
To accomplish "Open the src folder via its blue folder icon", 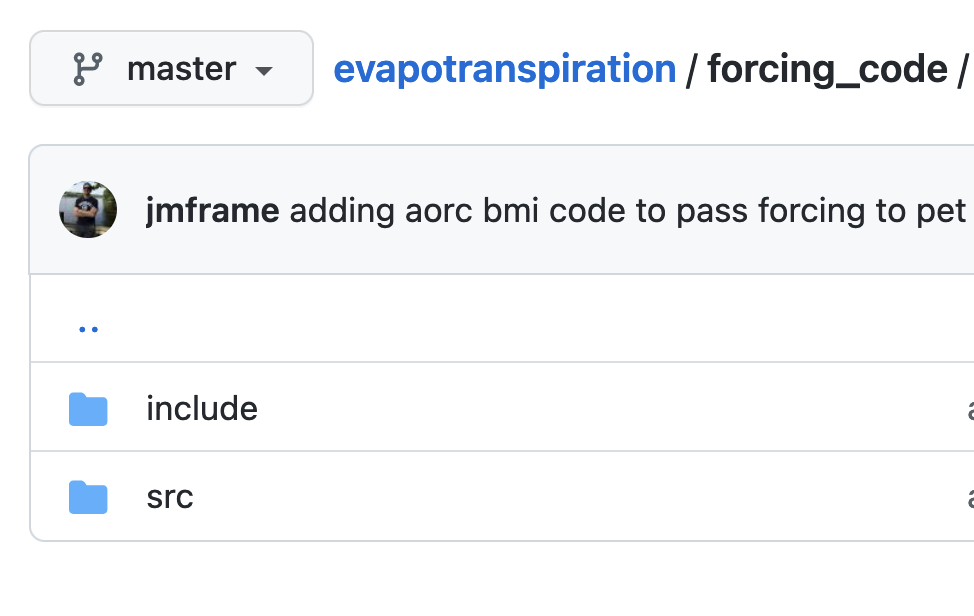I will click(88, 496).
